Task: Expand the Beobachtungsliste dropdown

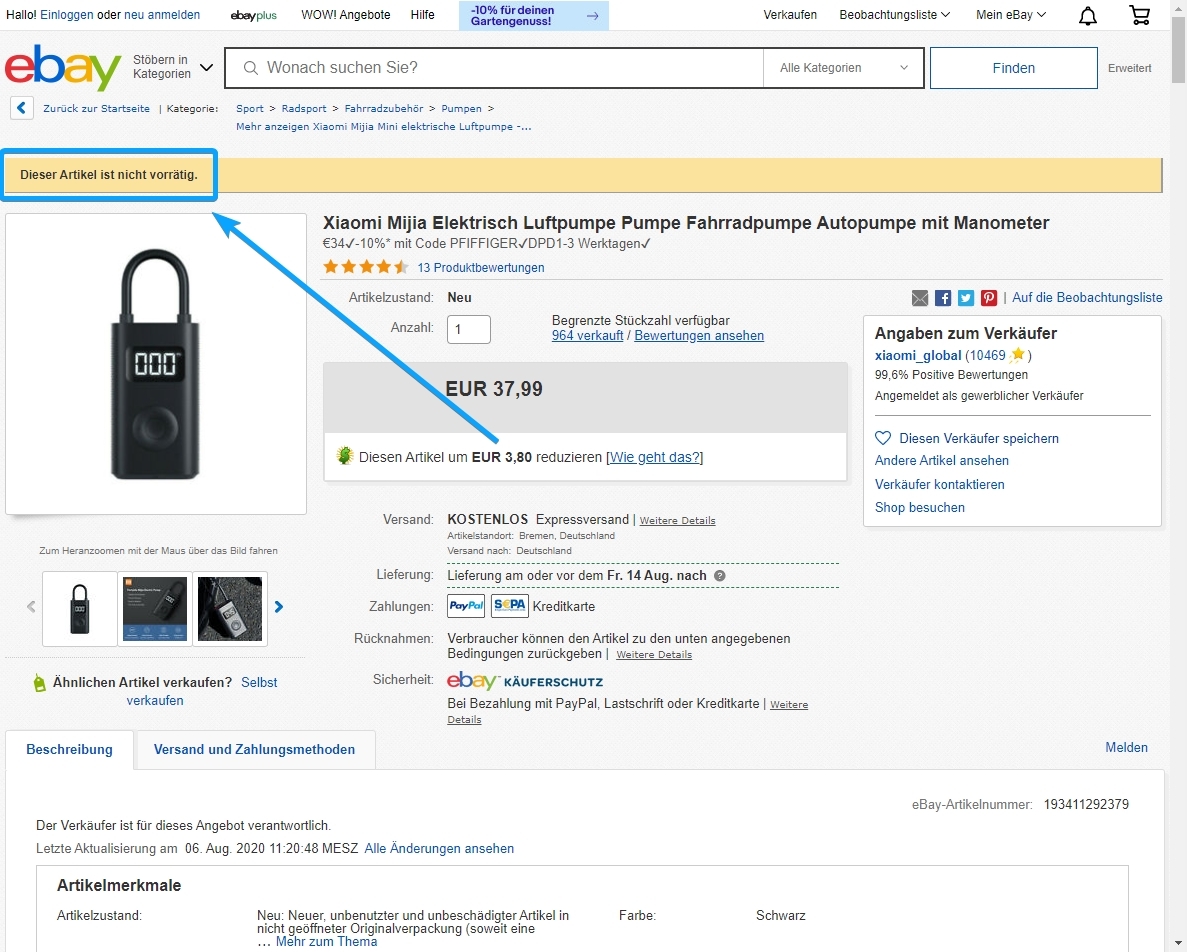Action: coord(894,15)
